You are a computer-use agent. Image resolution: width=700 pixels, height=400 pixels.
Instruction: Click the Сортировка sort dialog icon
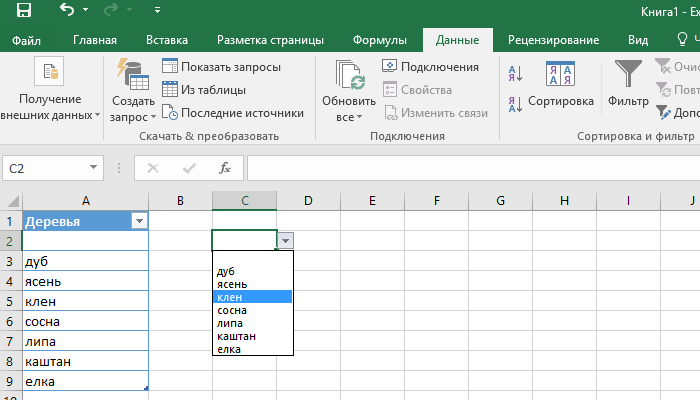click(559, 74)
